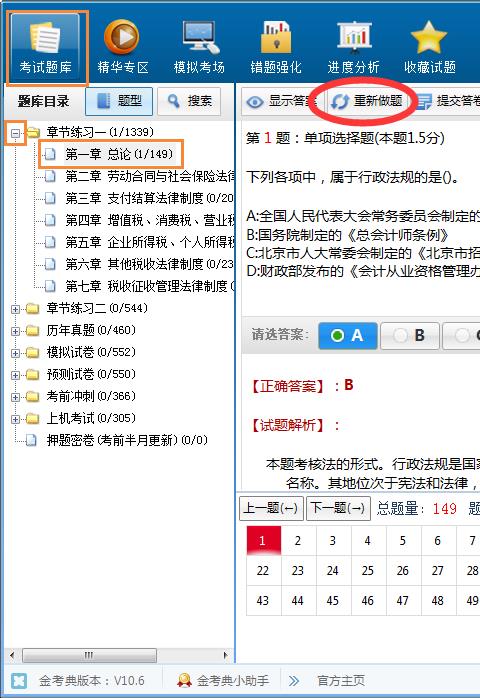
Task: Select the 第一章 总论 chapter
Action: [x=119, y=154]
